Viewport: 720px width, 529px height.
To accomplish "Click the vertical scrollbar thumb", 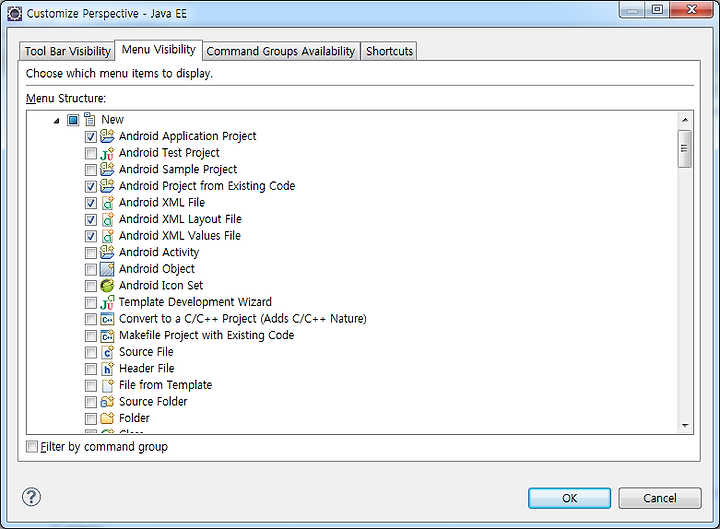I will point(685,149).
